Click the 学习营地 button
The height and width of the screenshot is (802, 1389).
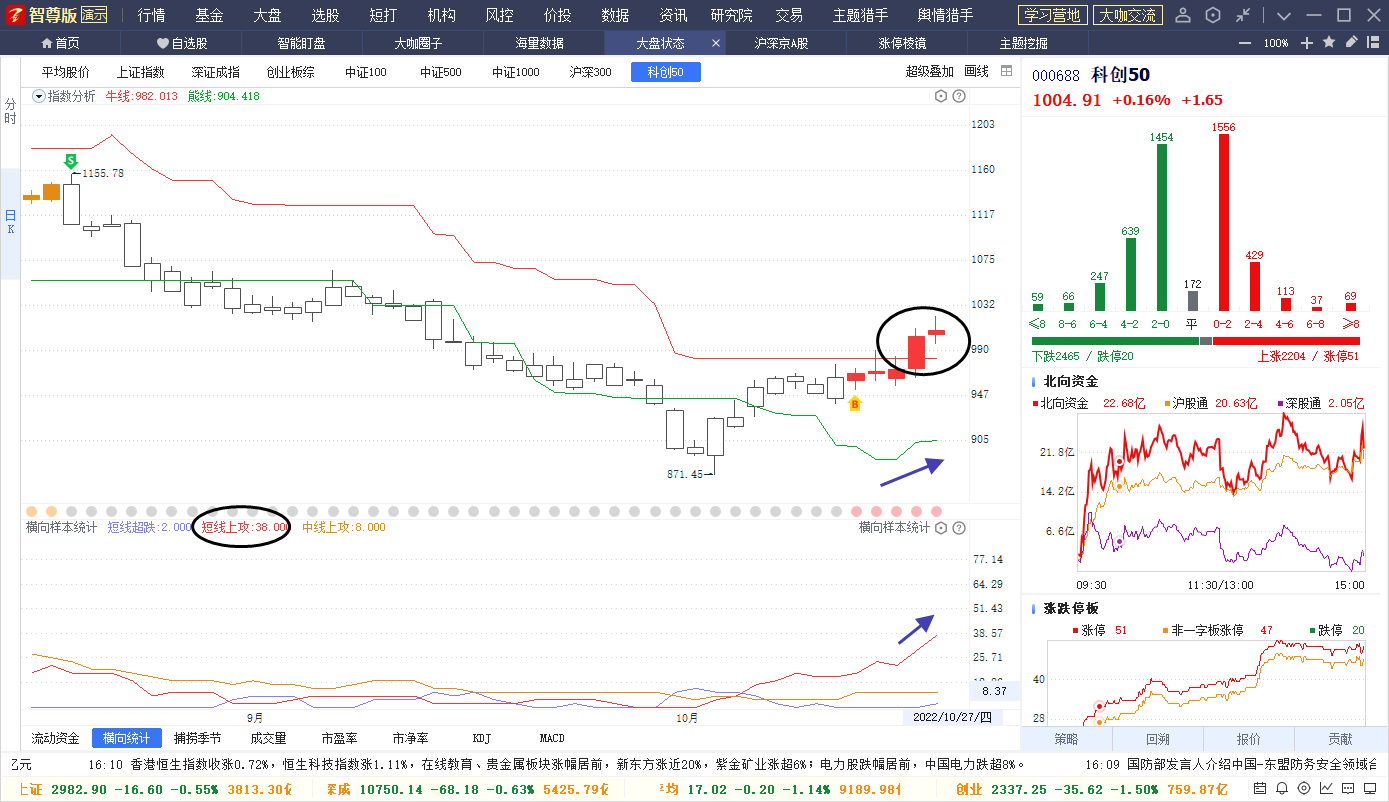1053,15
